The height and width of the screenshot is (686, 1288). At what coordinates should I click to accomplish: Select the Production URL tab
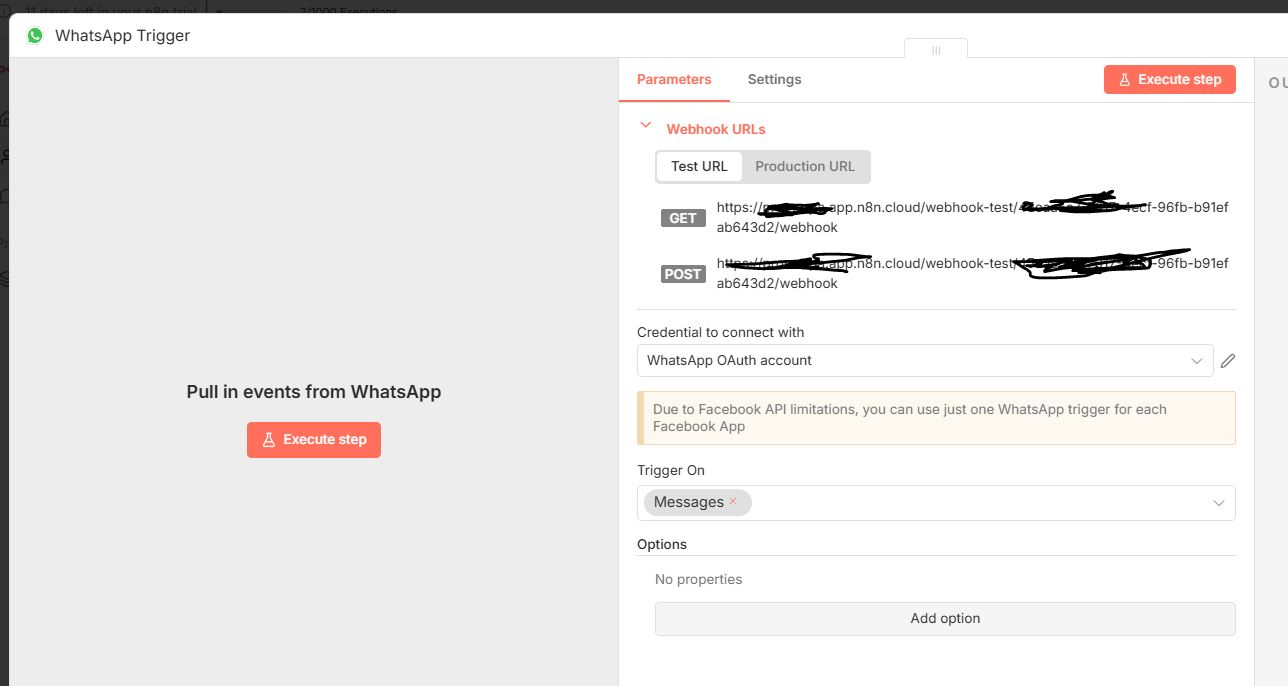(x=805, y=166)
